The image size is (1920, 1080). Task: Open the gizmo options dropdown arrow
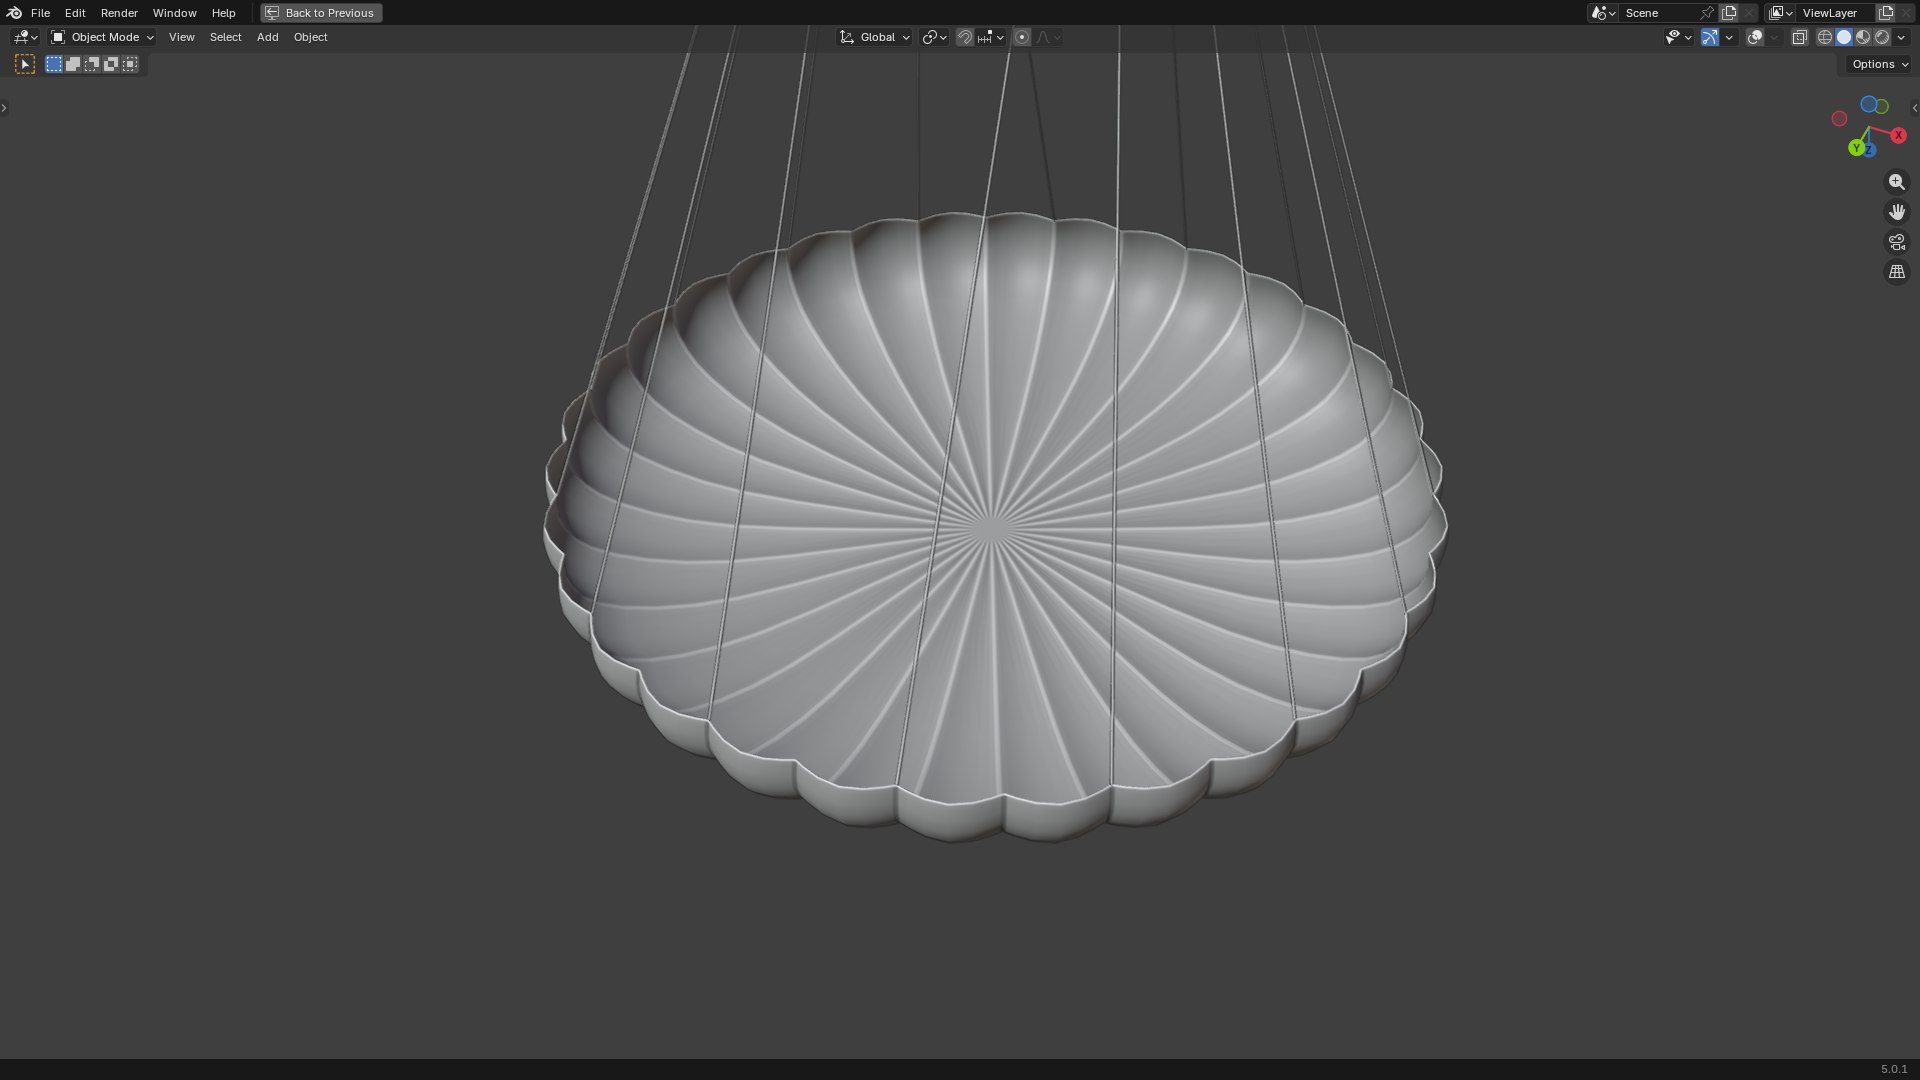tap(1729, 37)
